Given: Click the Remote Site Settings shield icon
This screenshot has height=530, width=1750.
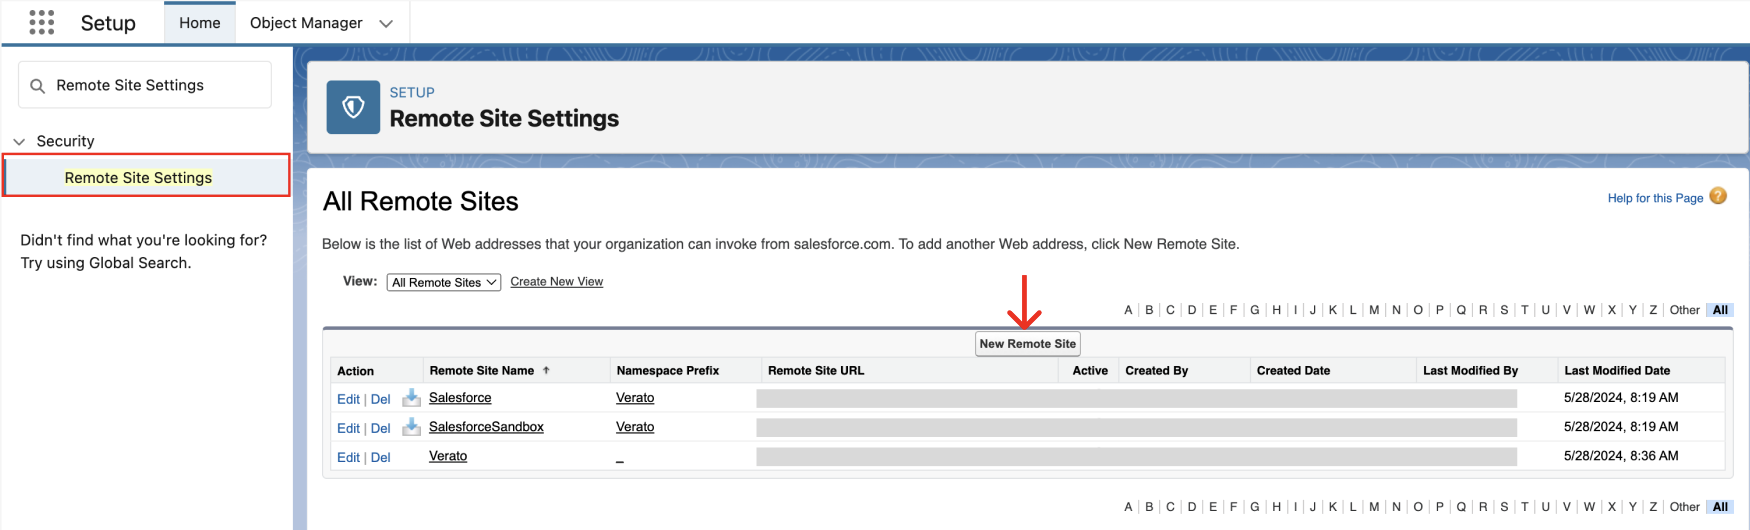Looking at the screenshot, I should [353, 107].
